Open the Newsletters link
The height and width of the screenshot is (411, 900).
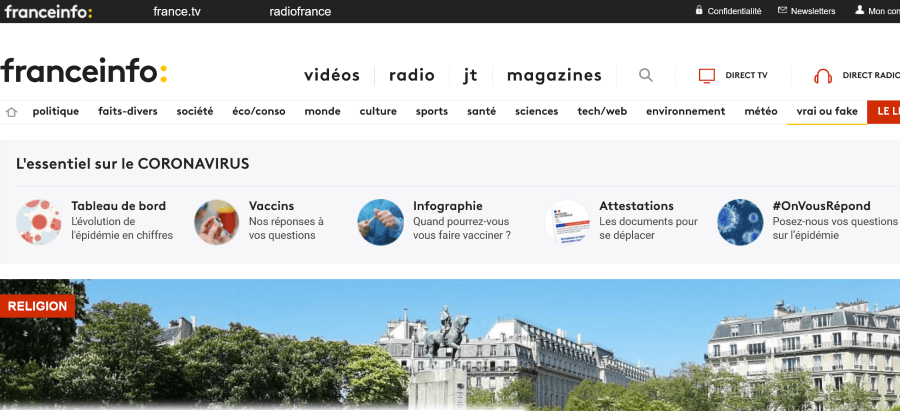(x=813, y=11)
